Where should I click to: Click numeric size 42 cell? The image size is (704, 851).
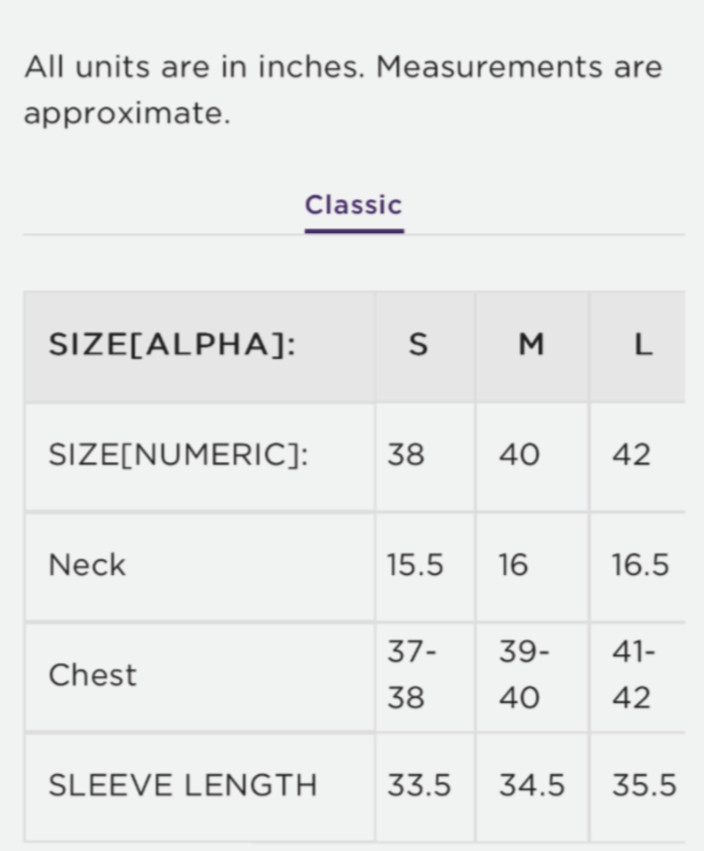click(632, 455)
